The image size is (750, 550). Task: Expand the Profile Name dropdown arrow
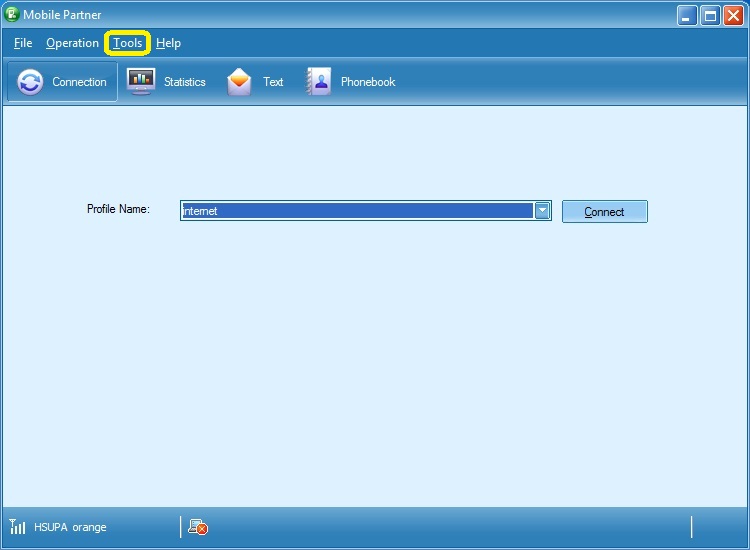point(542,210)
